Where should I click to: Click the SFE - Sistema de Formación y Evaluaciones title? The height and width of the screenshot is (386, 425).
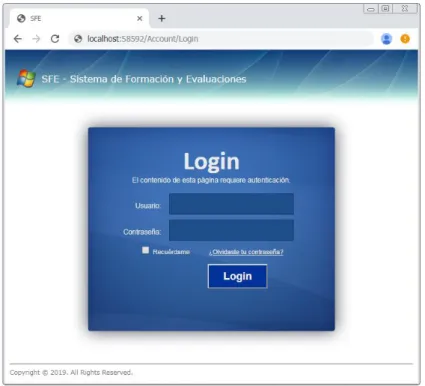tap(144, 79)
